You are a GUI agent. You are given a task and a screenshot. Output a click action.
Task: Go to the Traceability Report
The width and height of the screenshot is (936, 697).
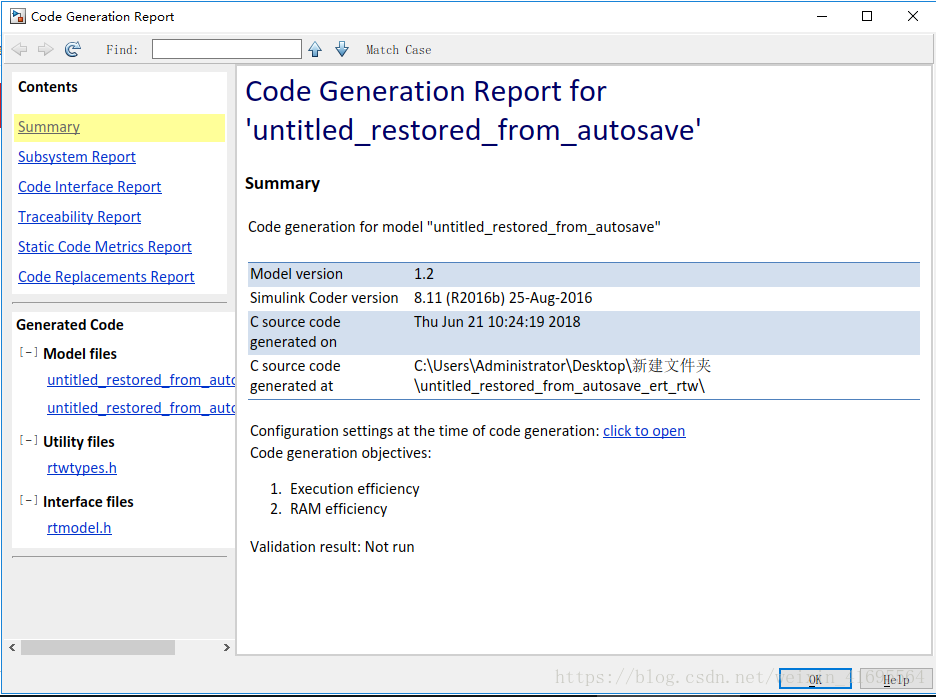click(x=80, y=217)
